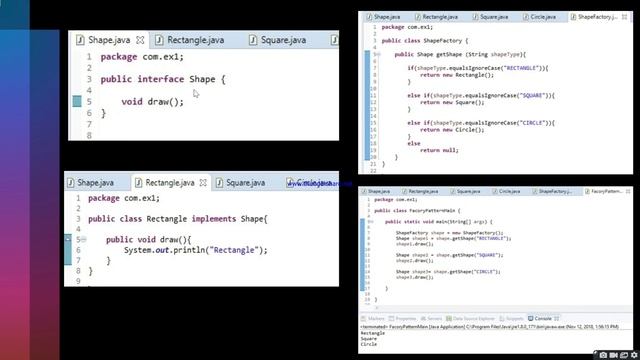
Task: Click the 'void draw();' line in Shape.java
Action: [152, 102]
